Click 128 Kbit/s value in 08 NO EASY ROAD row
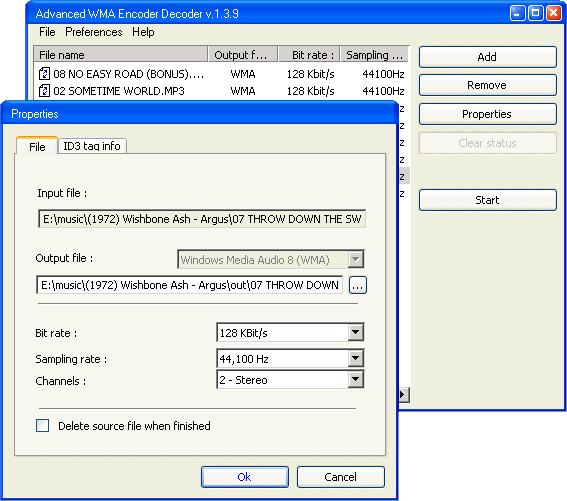 pos(311,74)
